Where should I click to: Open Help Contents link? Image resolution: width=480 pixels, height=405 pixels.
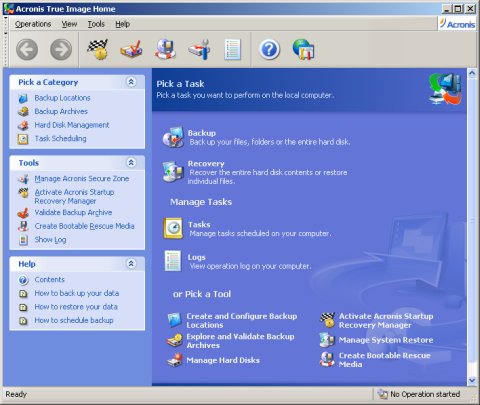pos(49,279)
